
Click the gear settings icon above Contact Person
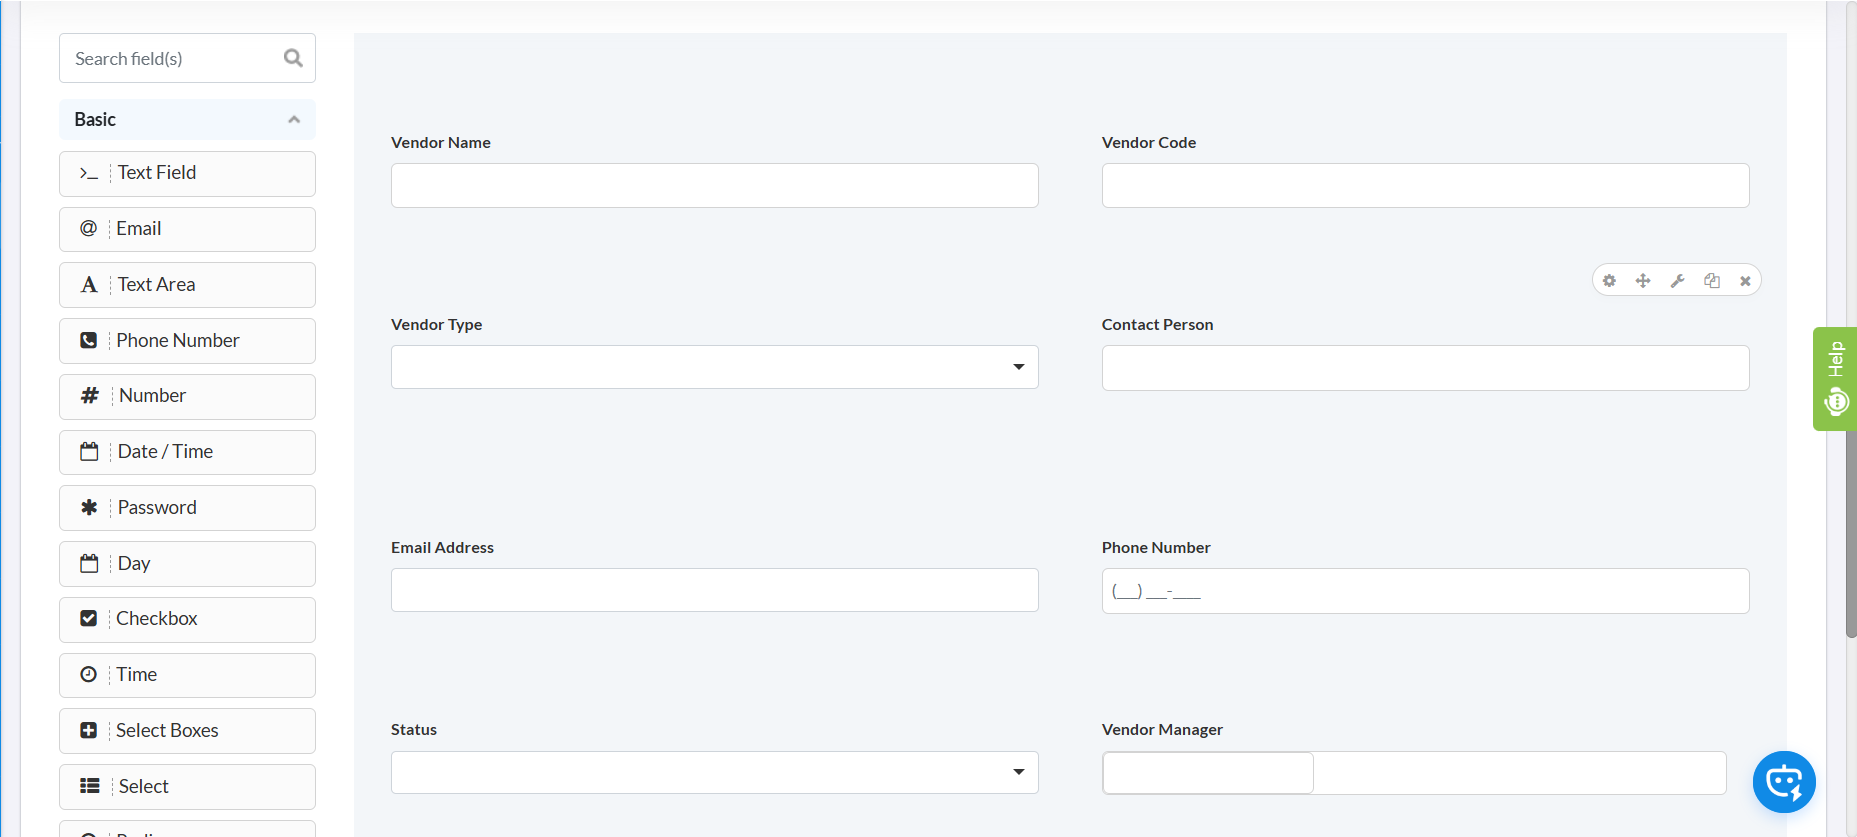pyautogui.click(x=1609, y=281)
